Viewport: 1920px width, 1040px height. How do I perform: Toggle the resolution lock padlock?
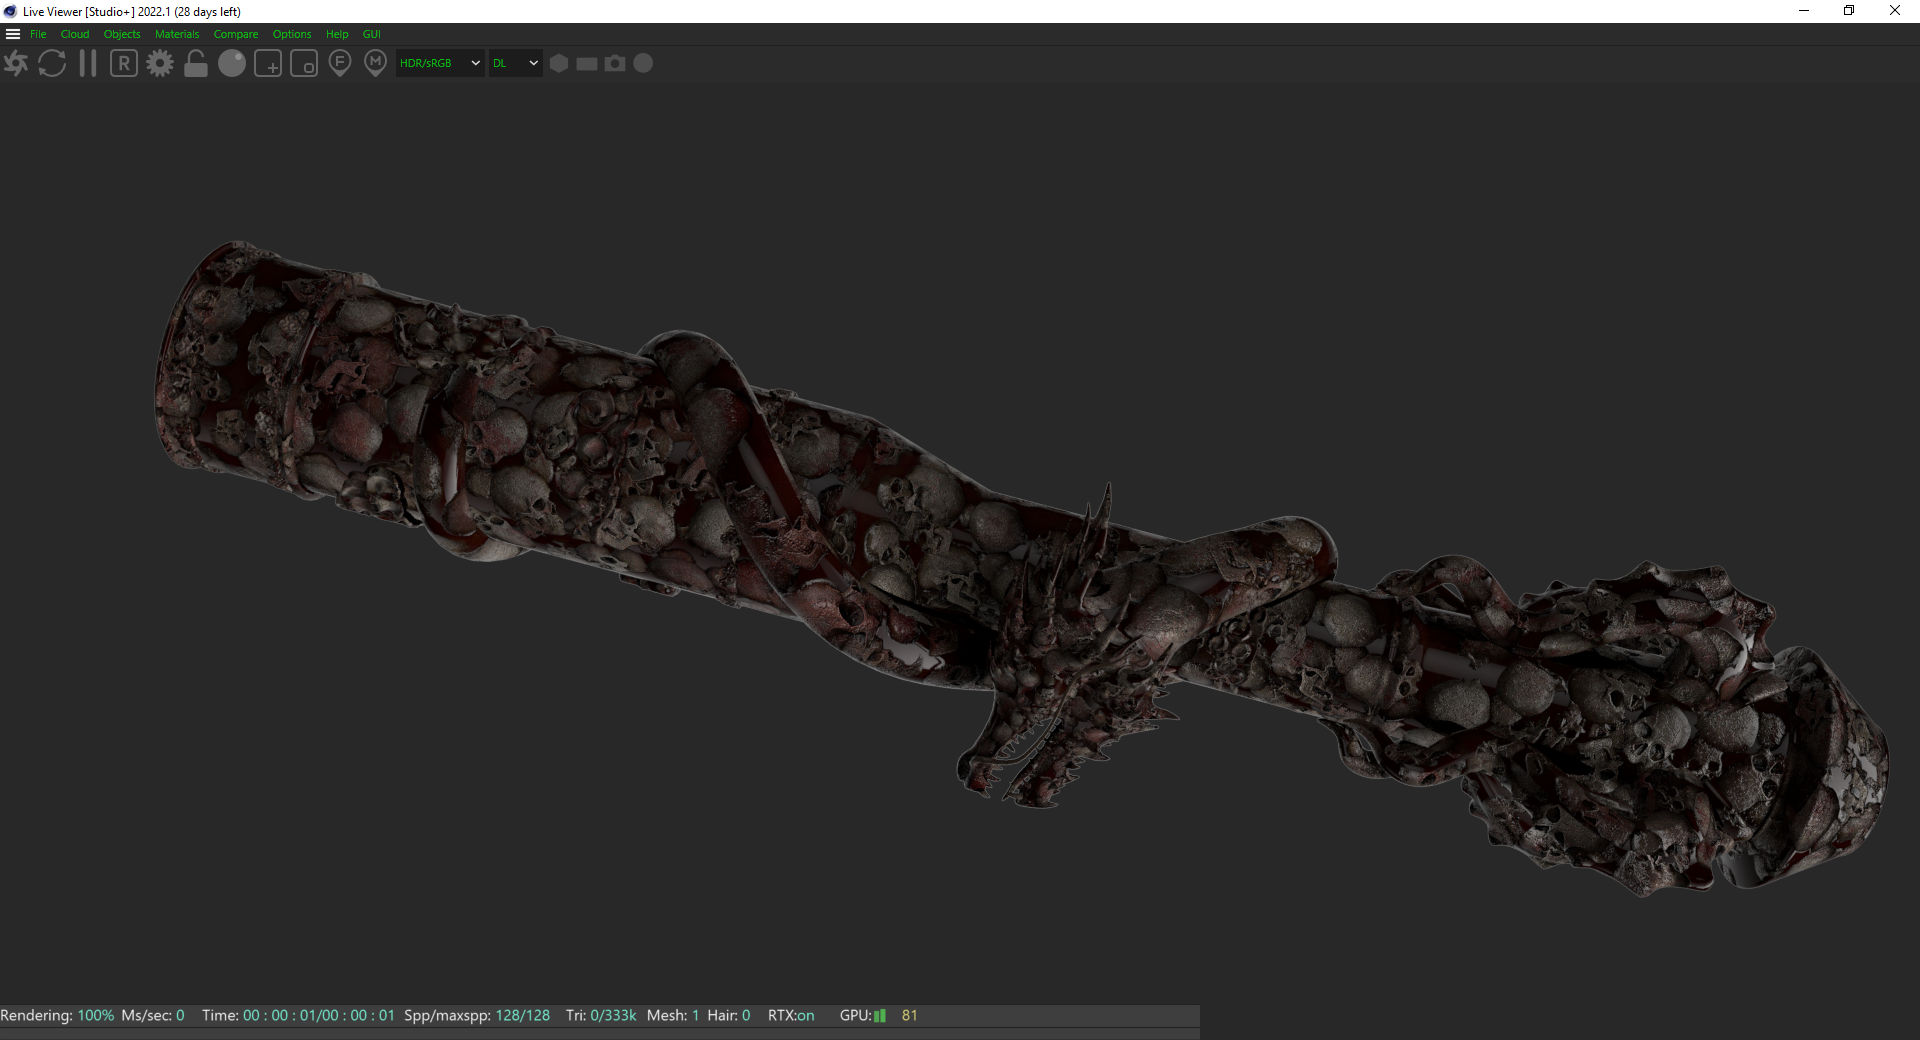pos(196,64)
